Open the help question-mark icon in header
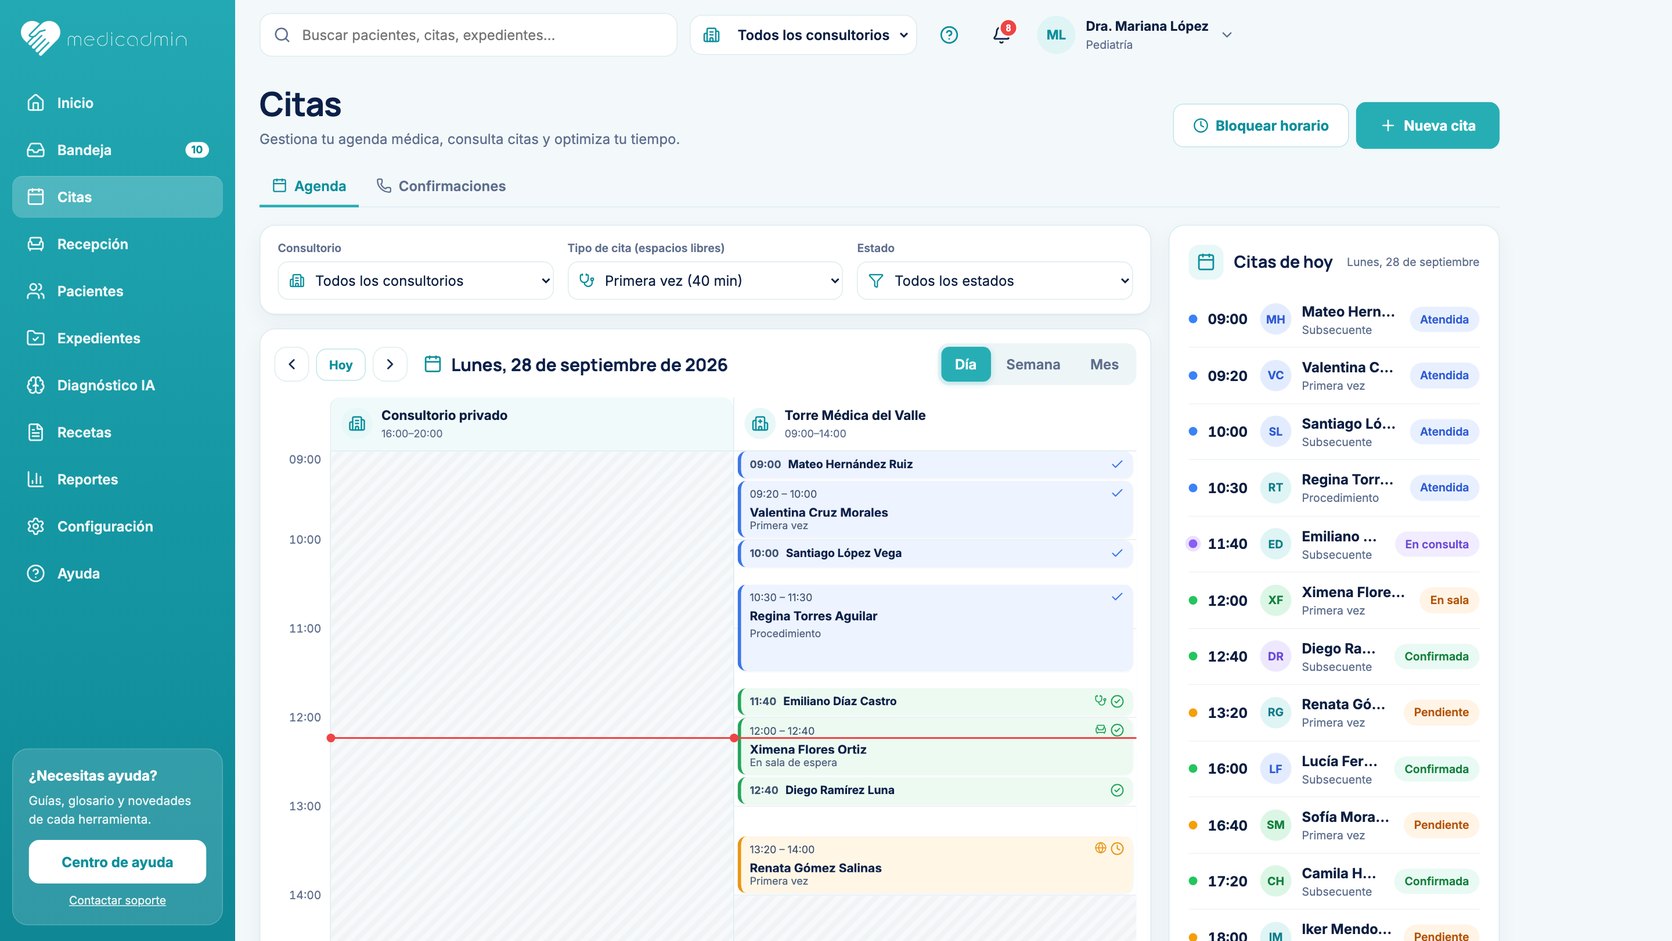The height and width of the screenshot is (941, 1672). 949,35
